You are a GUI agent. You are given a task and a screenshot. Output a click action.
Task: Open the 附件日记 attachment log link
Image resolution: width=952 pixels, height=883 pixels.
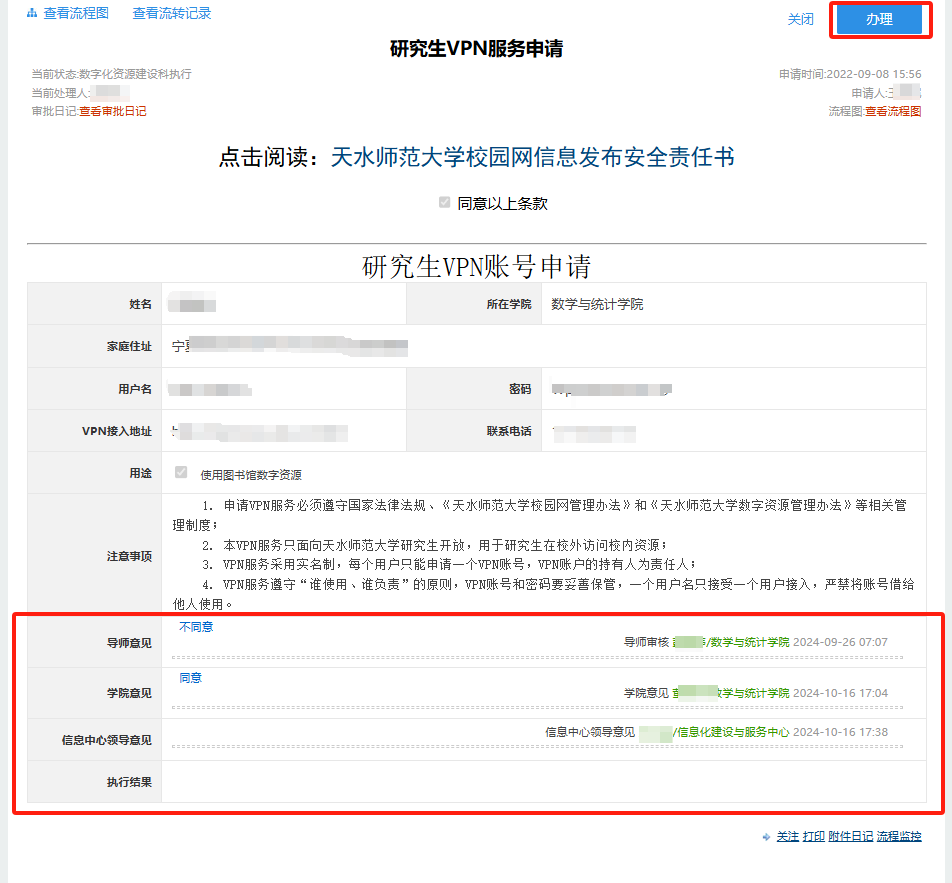pos(850,837)
